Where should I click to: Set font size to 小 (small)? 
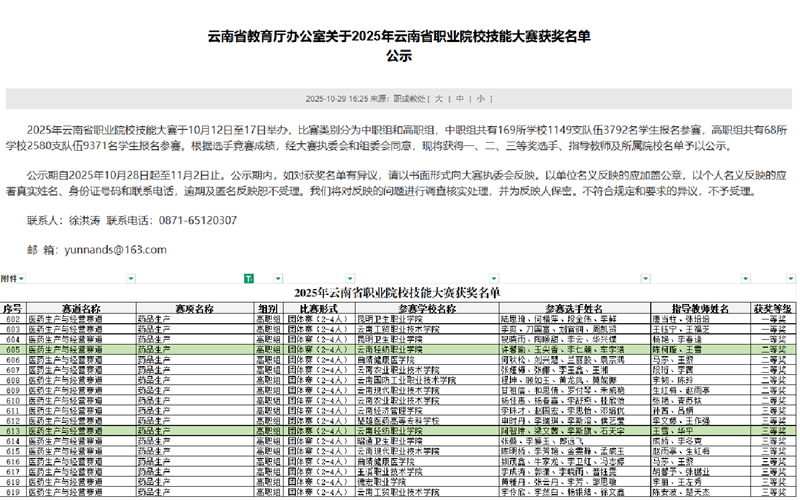pos(480,99)
